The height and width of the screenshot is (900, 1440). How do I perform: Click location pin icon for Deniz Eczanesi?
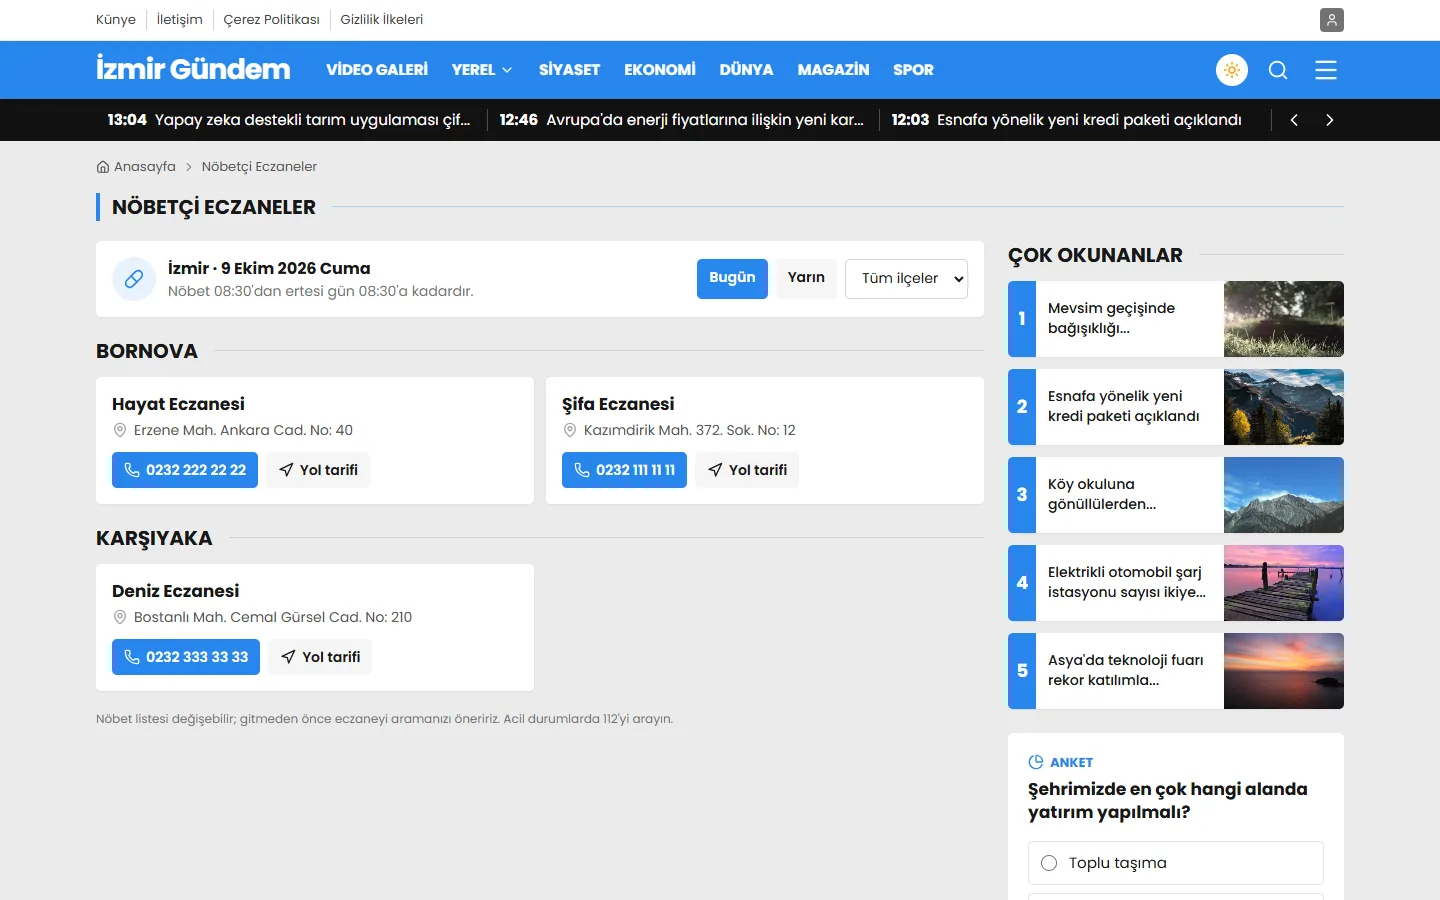click(x=120, y=617)
